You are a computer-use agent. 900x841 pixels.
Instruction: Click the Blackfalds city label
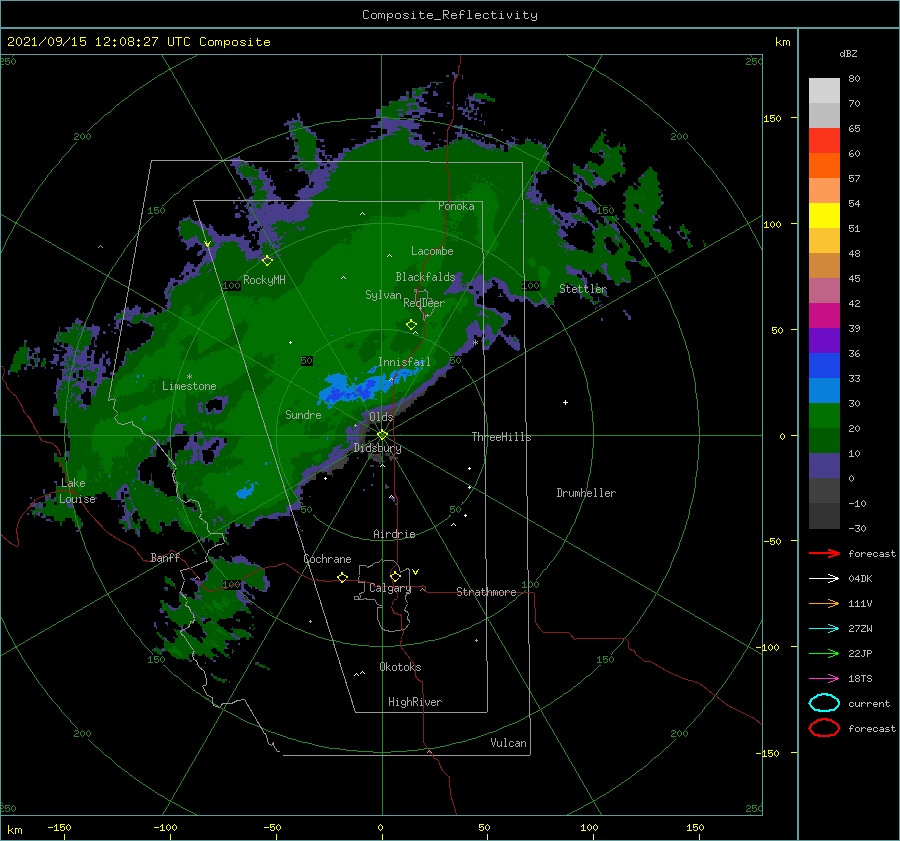click(x=425, y=277)
